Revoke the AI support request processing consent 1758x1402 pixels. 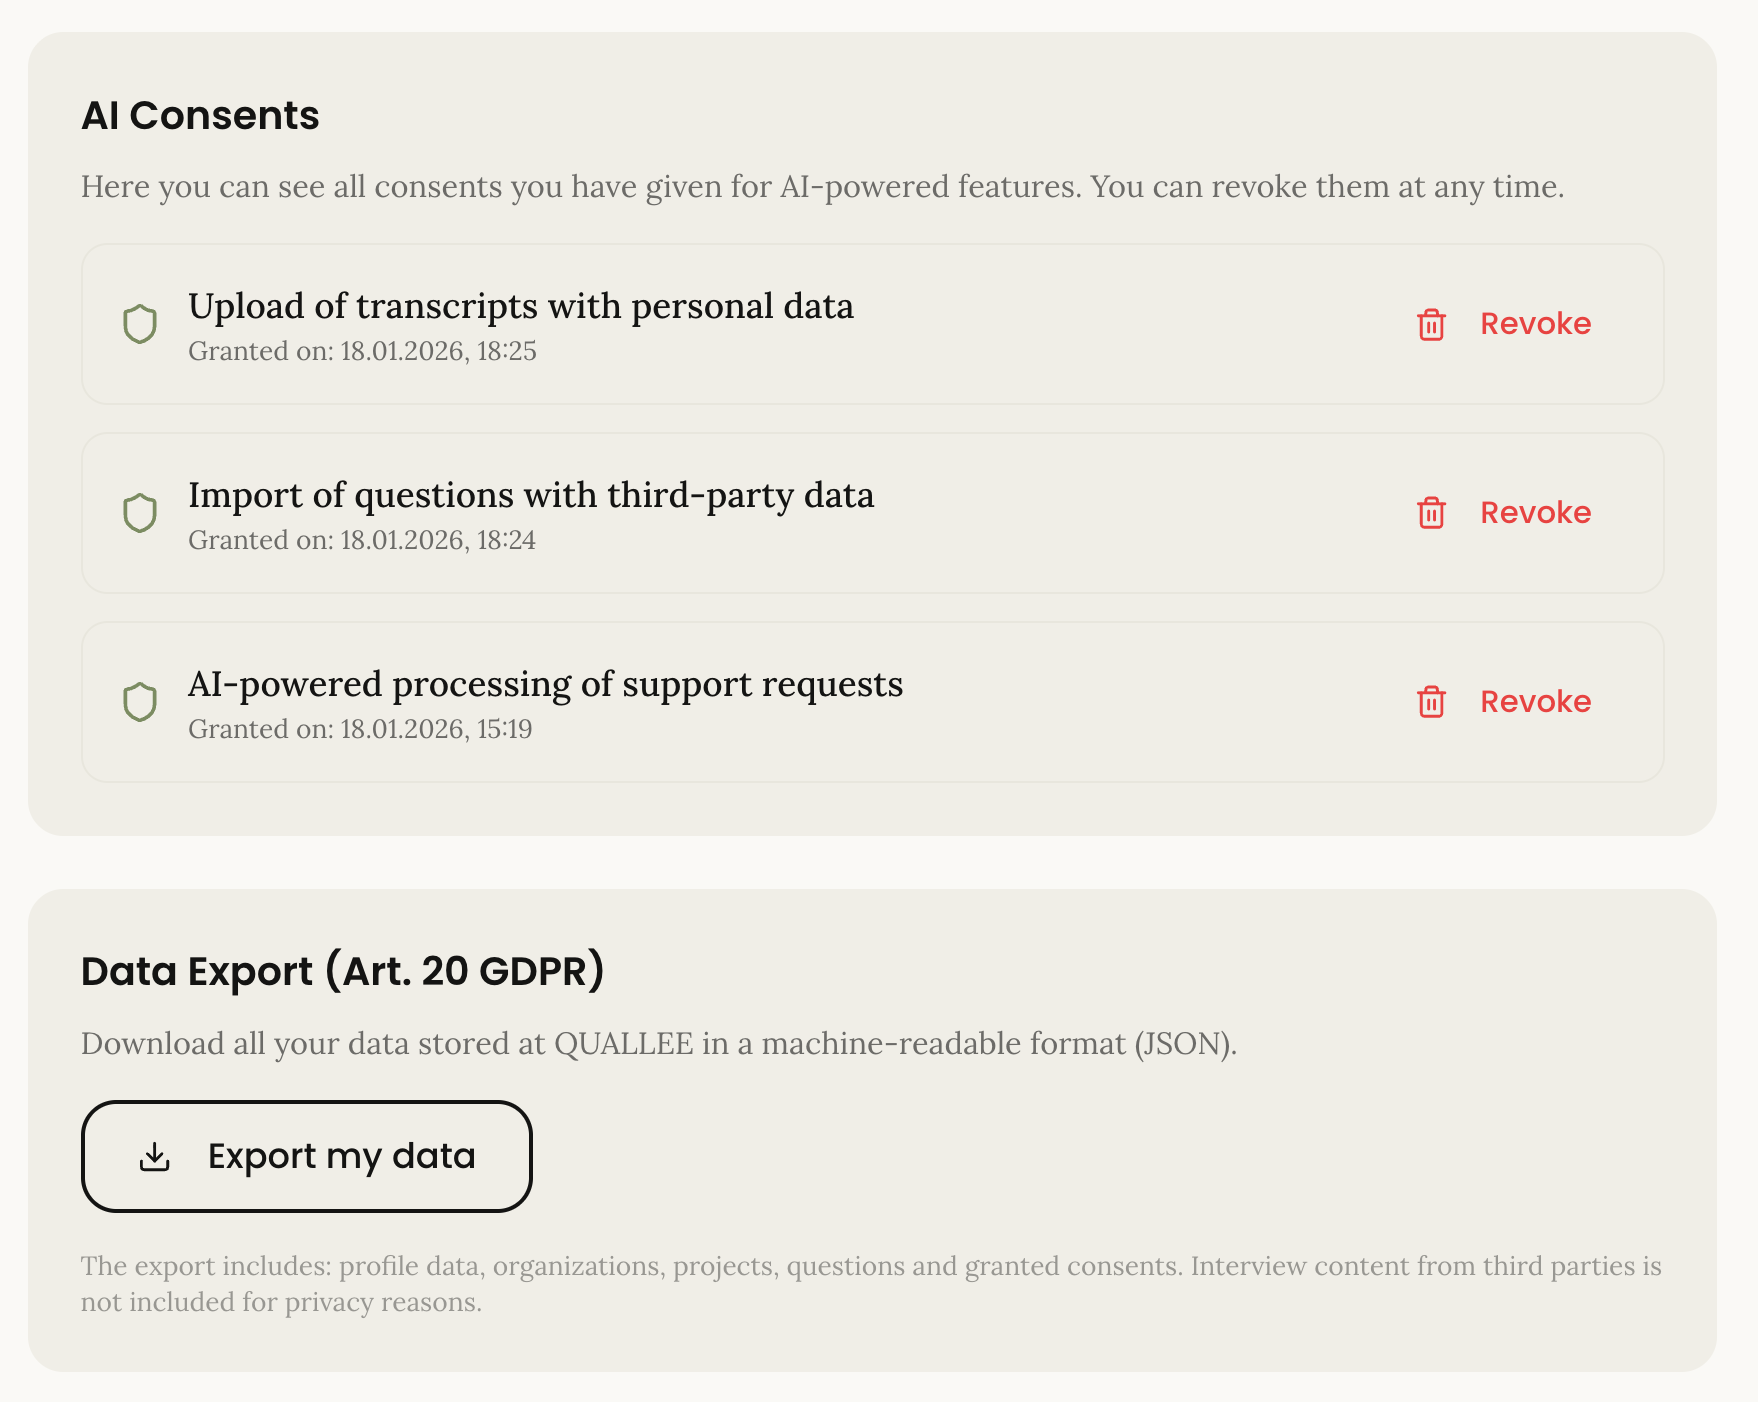(1536, 701)
